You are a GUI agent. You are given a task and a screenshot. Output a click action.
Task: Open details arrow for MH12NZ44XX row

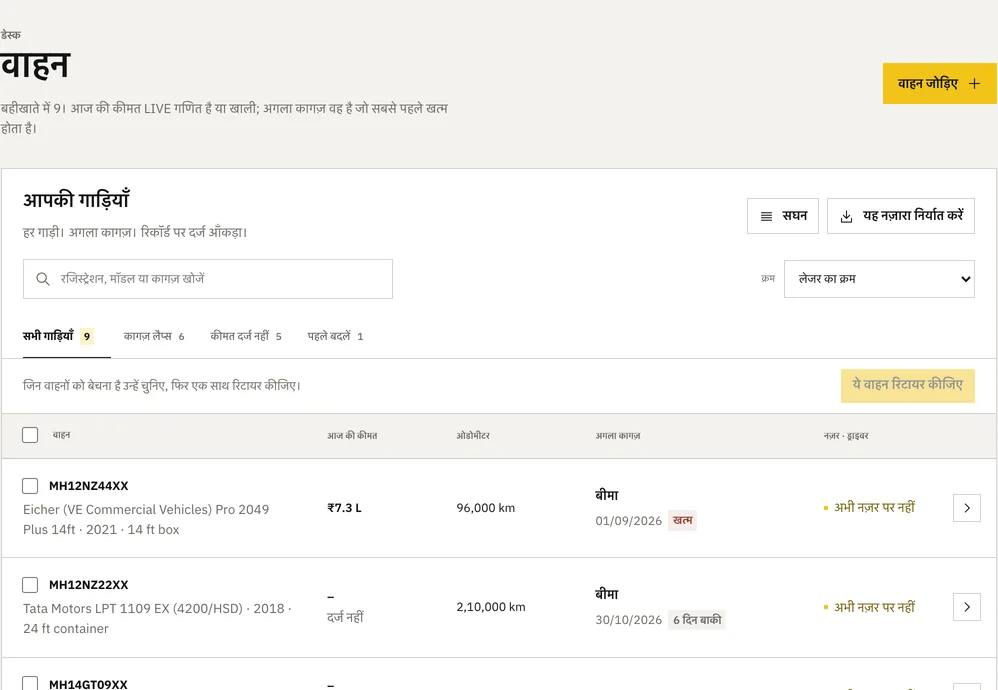pyautogui.click(x=967, y=508)
